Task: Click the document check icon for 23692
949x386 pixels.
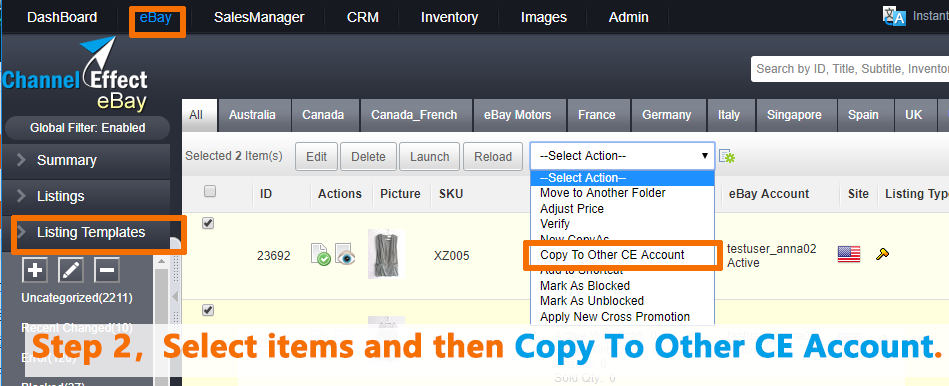Action: point(321,255)
